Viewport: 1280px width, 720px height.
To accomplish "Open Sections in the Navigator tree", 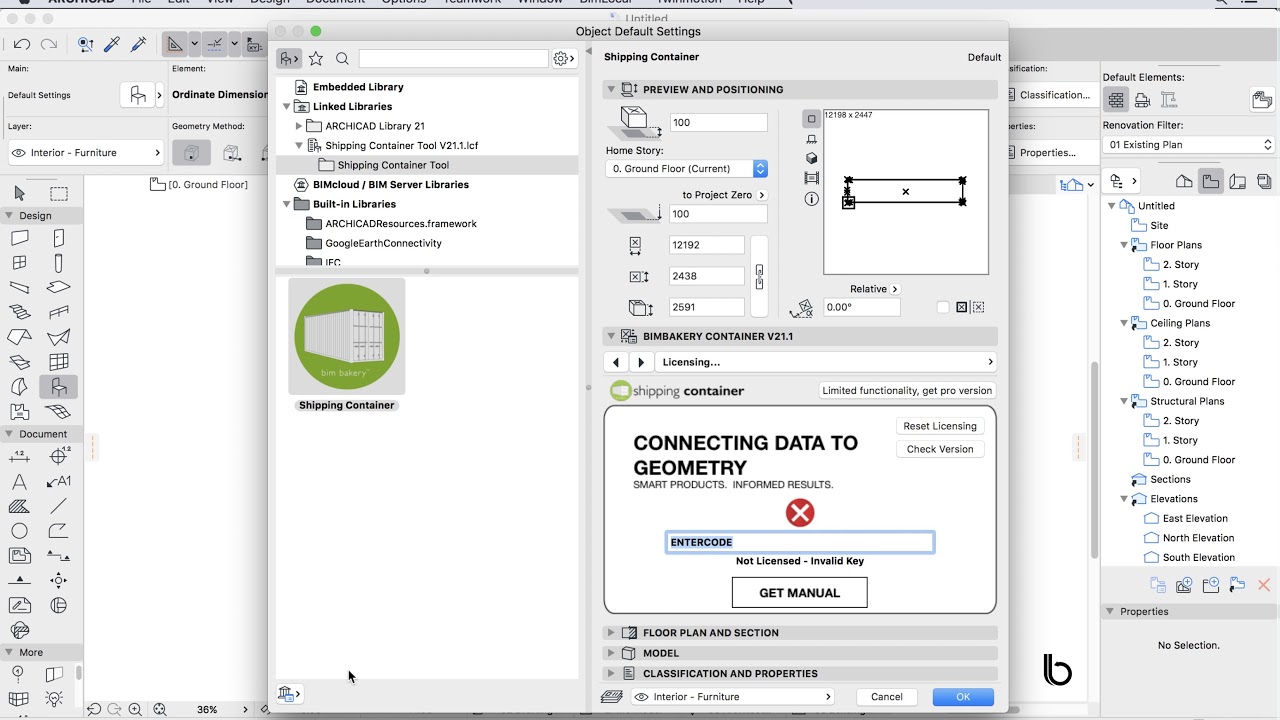I will [1170, 479].
